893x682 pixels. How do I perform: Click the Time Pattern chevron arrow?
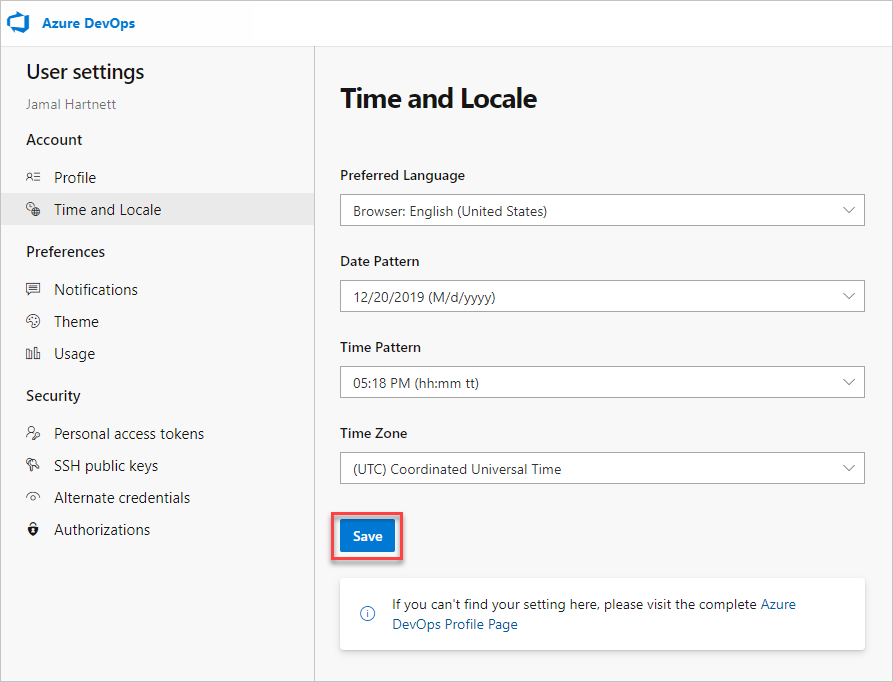(849, 382)
